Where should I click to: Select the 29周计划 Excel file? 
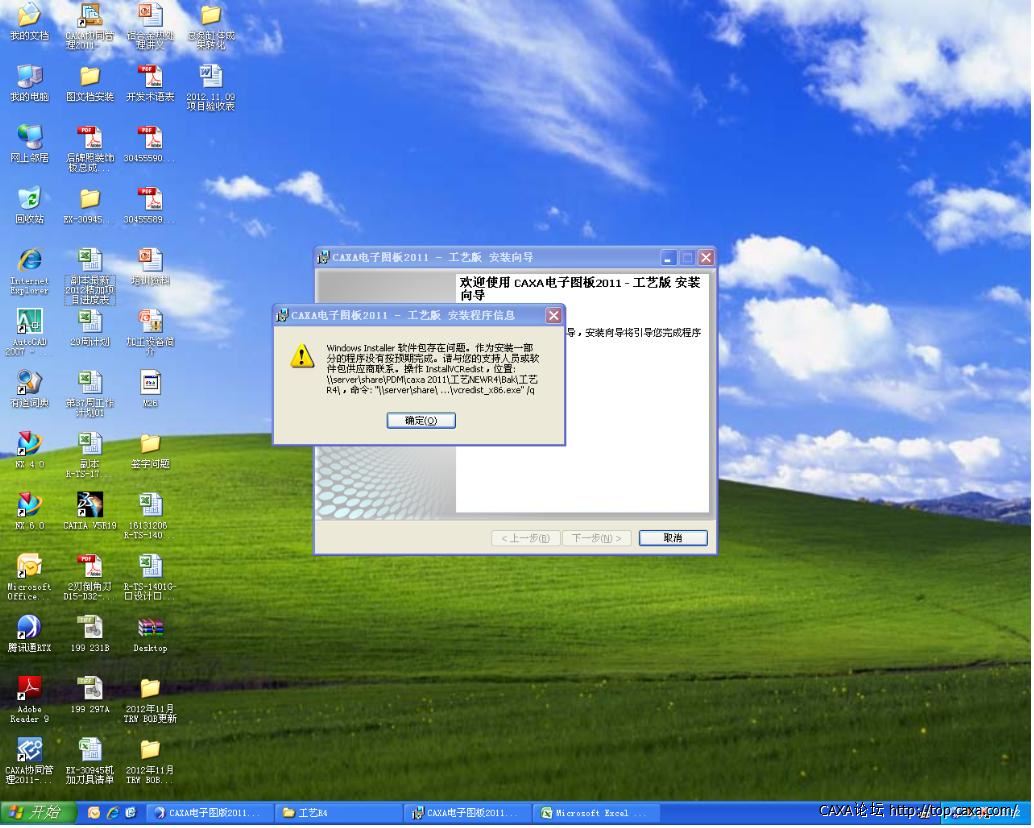tap(90, 328)
